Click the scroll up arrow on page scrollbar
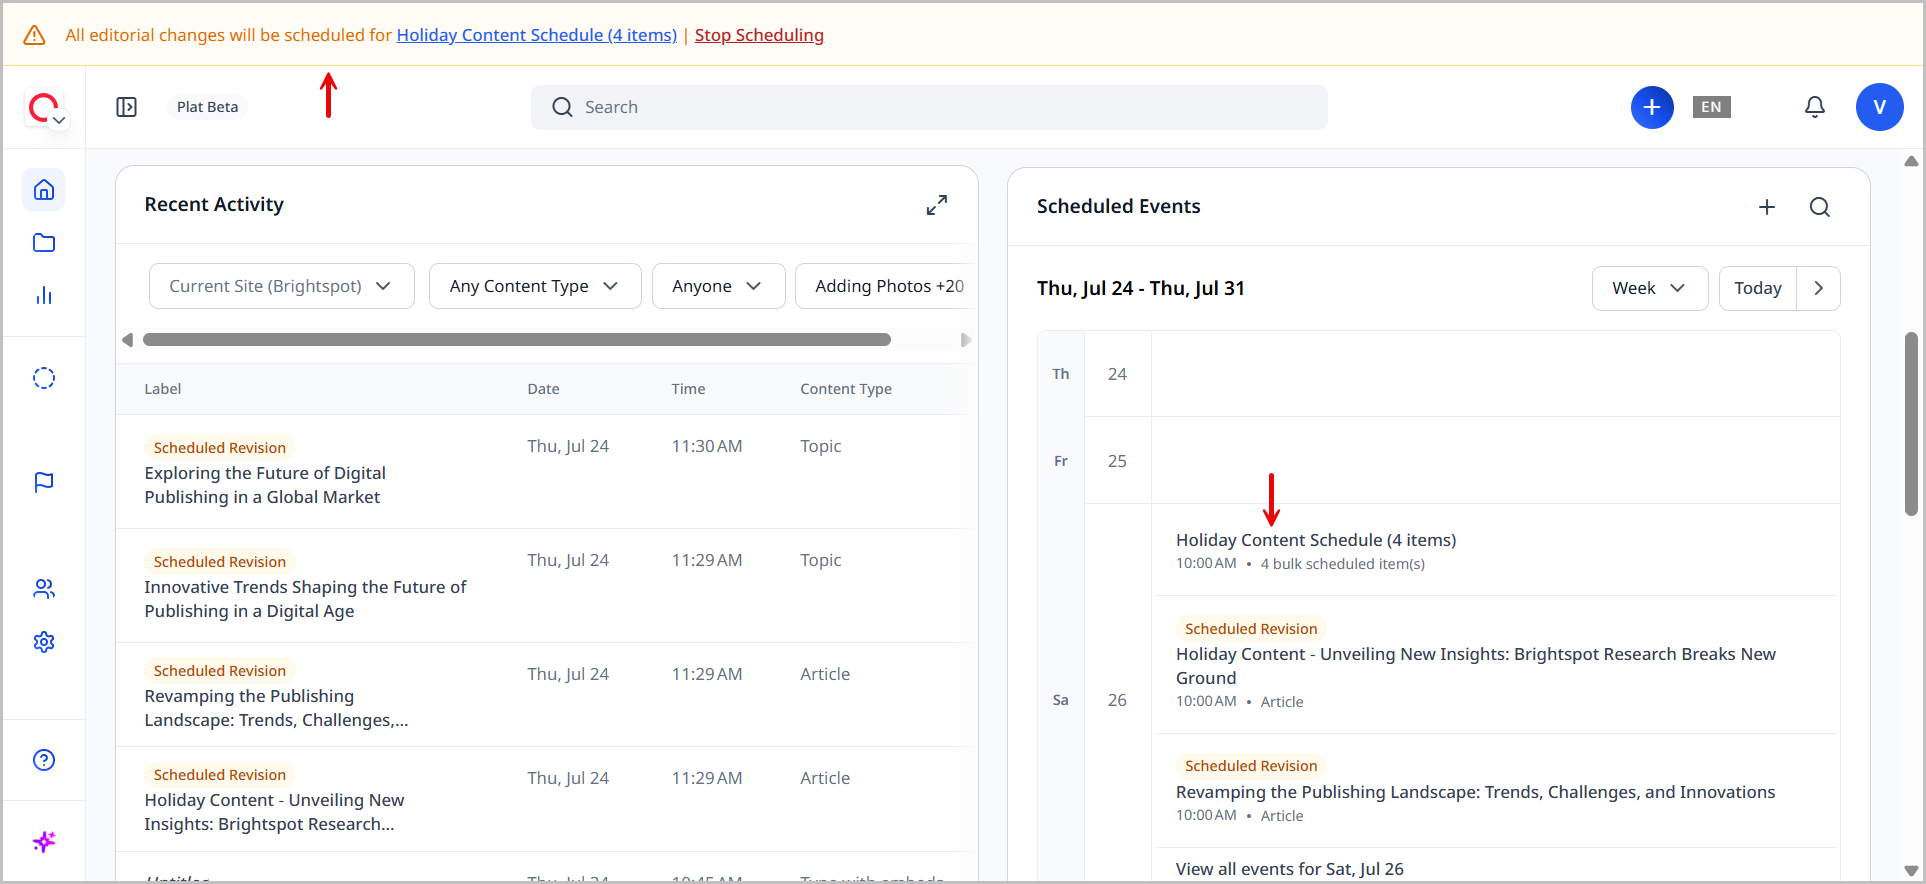The height and width of the screenshot is (884, 1926). coord(1911,161)
